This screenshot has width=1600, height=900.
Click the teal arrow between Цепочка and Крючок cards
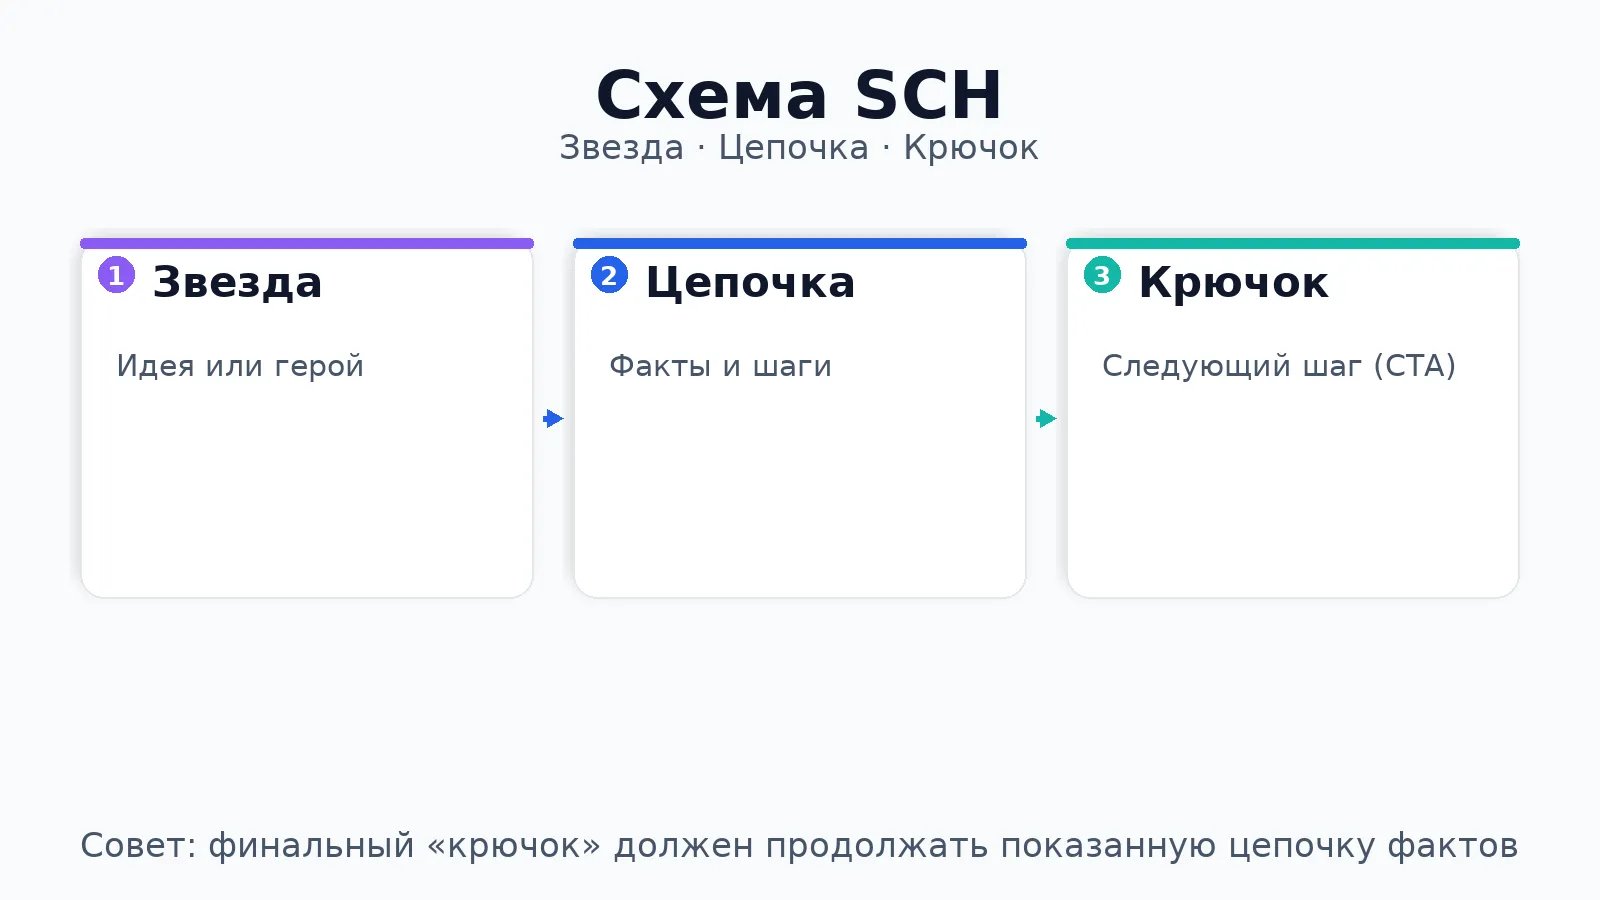(1046, 418)
